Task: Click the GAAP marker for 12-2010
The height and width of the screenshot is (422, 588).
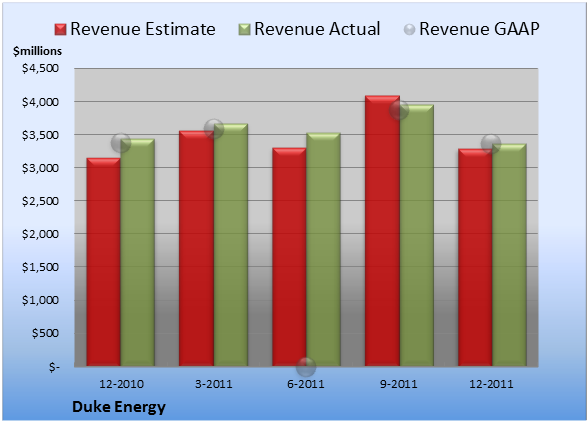Action: 121,143
